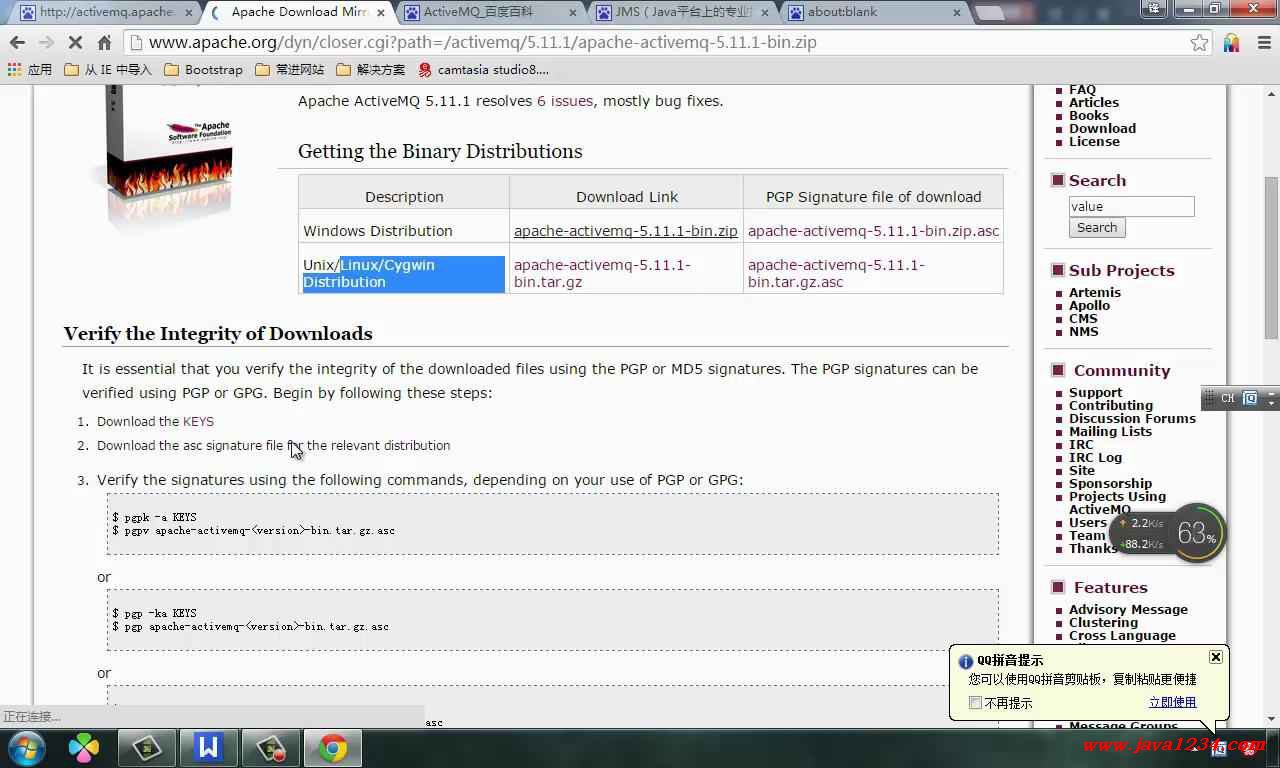Viewport: 1280px width, 768px height.
Task: Open the Clustering feature link
Action: (x=1103, y=623)
